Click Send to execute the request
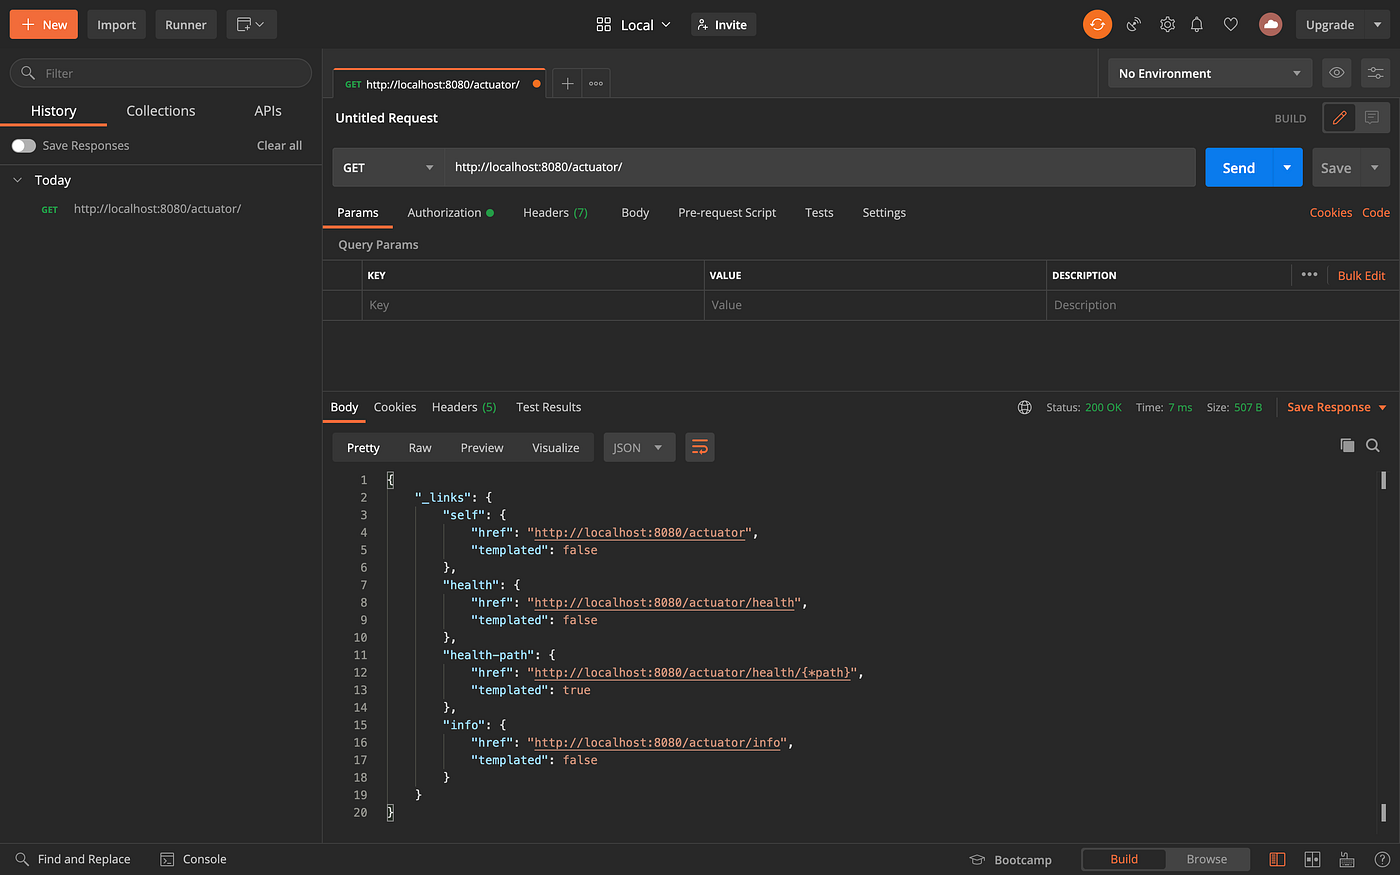The width and height of the screenshot is (1400, 875). (x=1238, y=167)
